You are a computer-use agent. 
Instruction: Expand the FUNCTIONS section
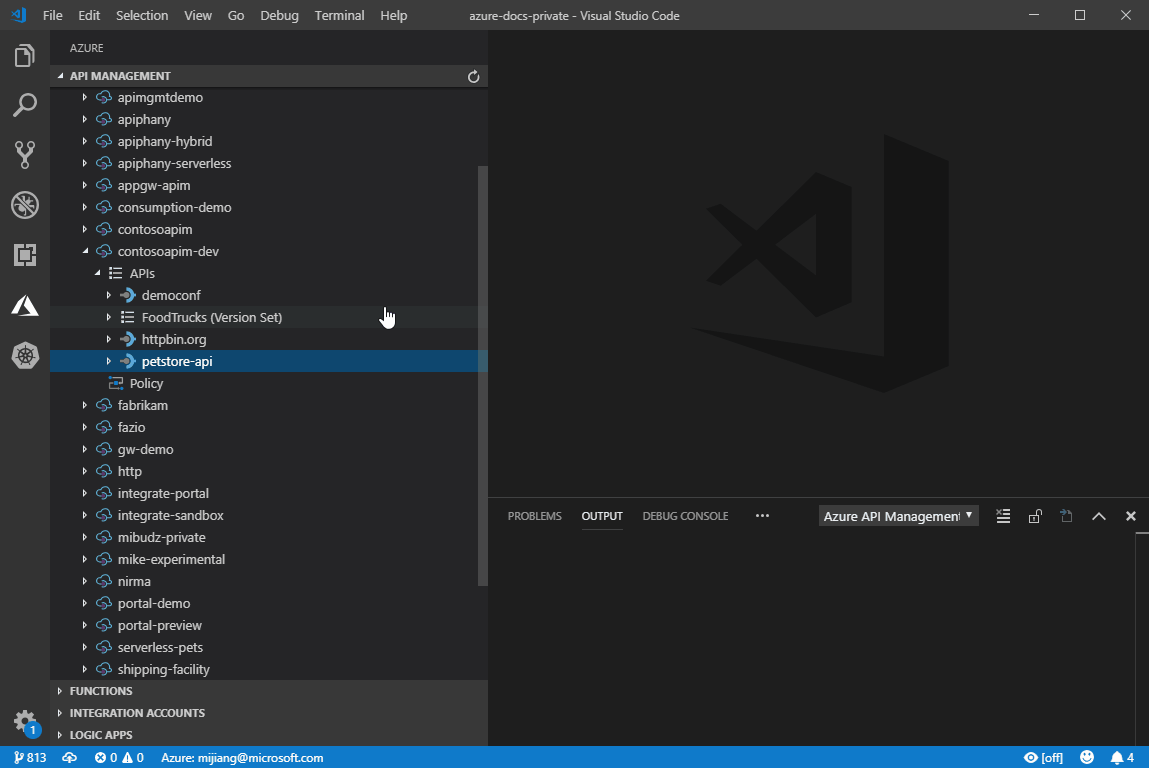tap(60, 691)
